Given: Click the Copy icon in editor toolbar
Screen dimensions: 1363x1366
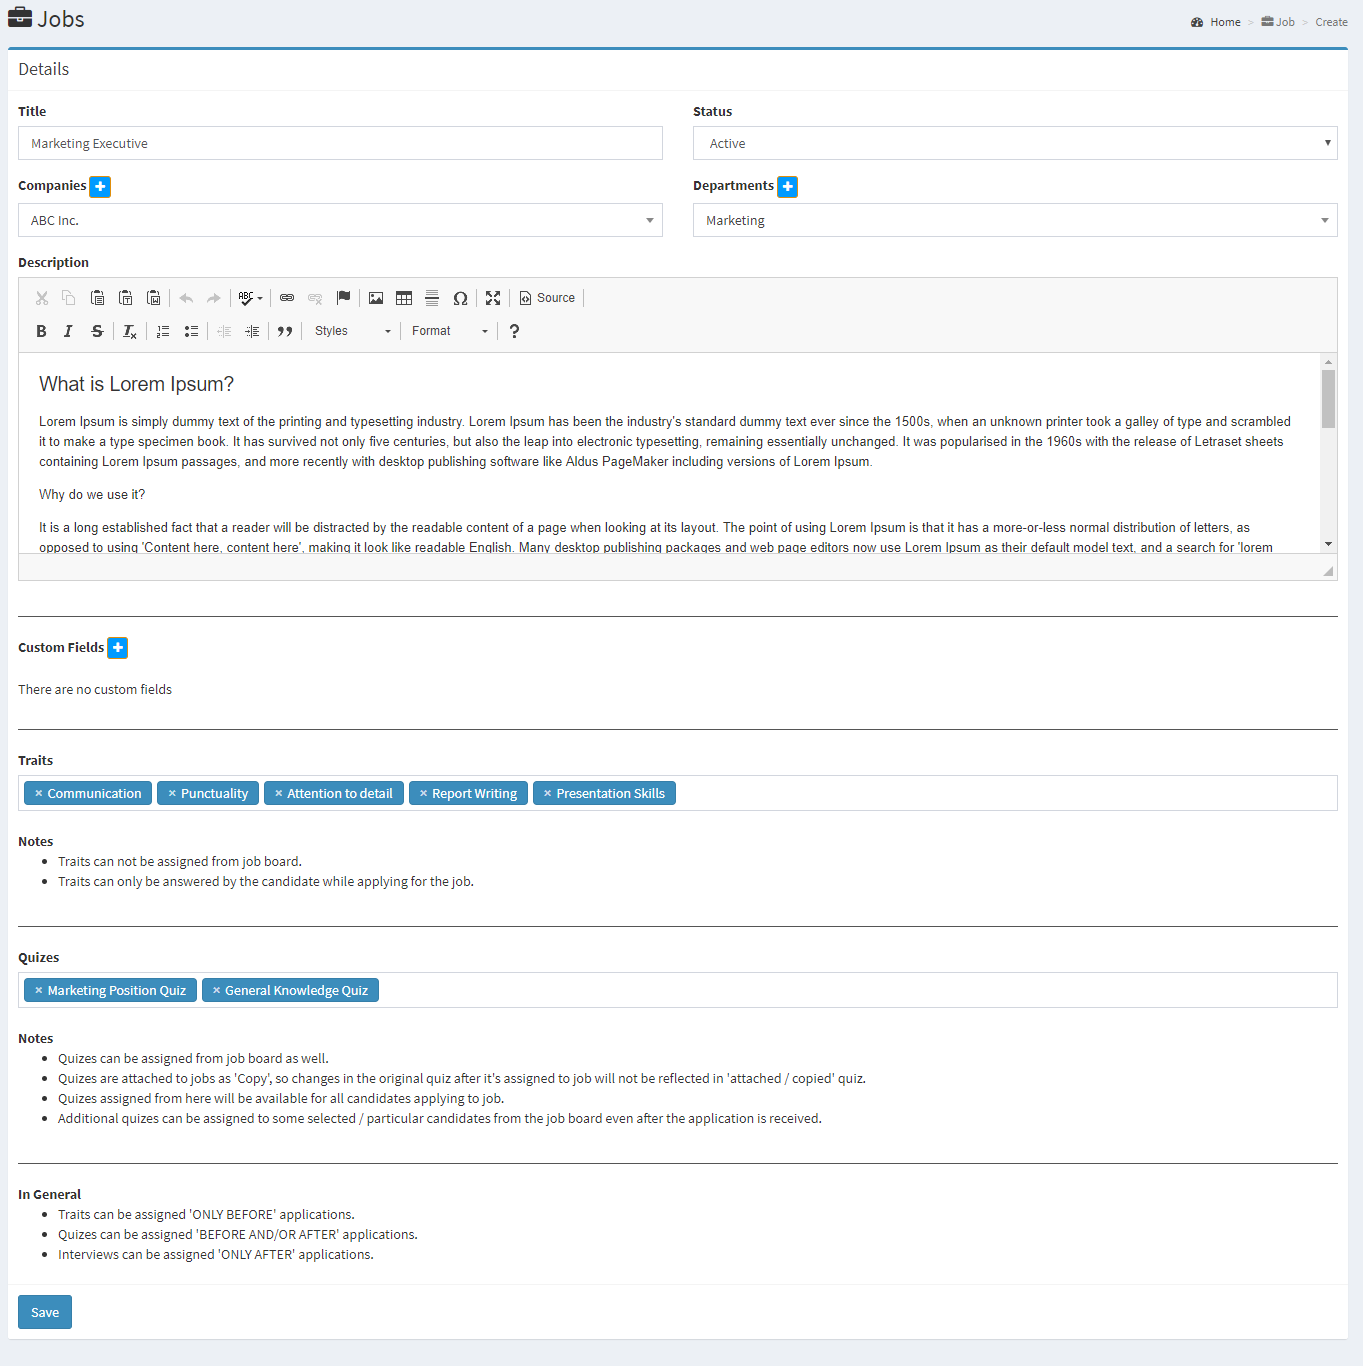Looking at the screenshot, I should (x=69, y=298).
